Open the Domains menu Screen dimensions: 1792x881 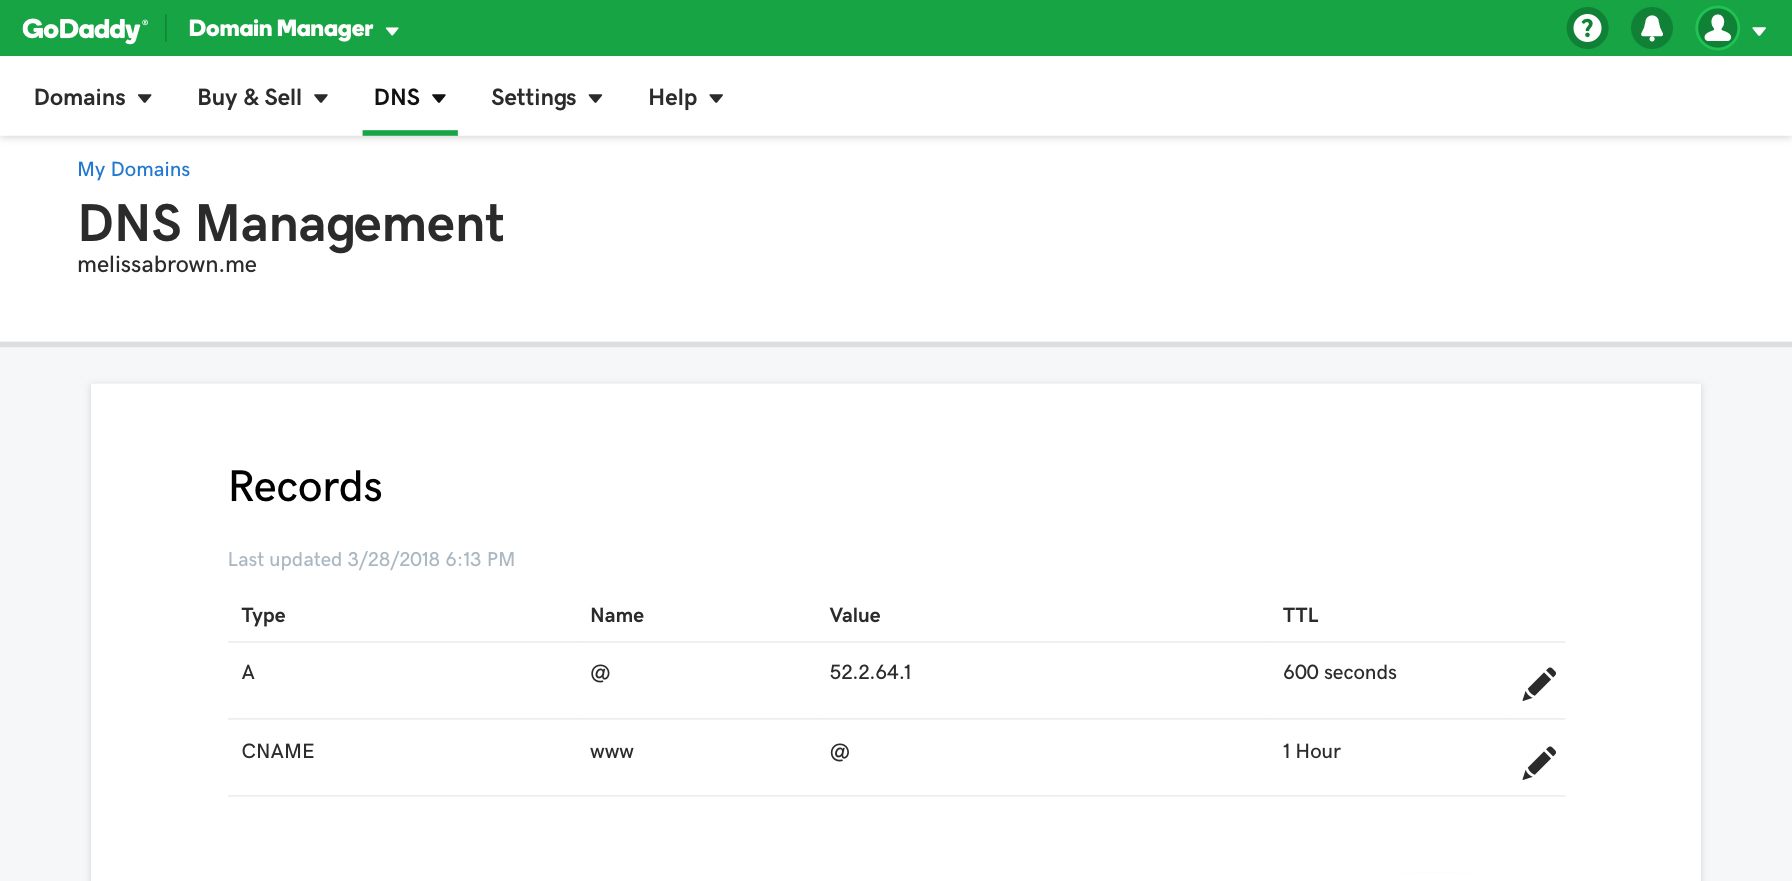92,98
